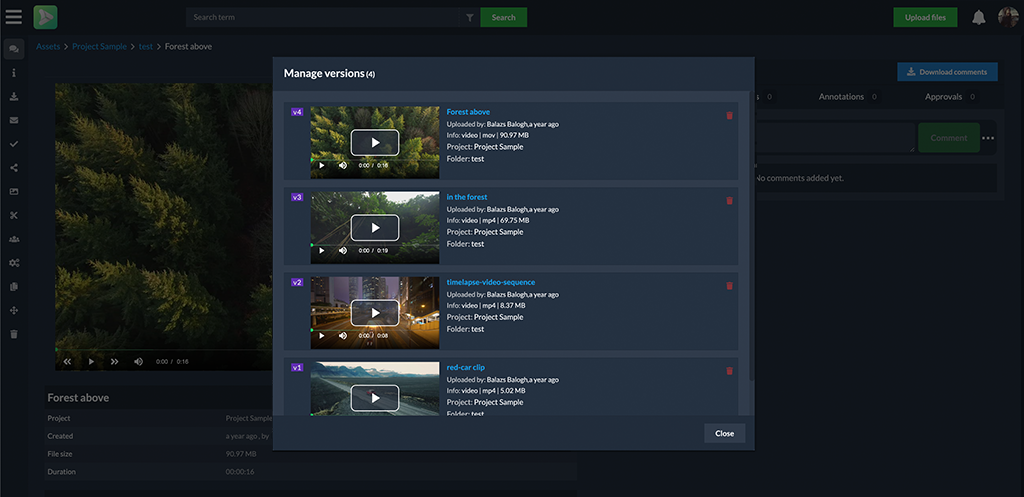
Task: Seek the Forest above preview progress bar
Action: click(375, 159)
